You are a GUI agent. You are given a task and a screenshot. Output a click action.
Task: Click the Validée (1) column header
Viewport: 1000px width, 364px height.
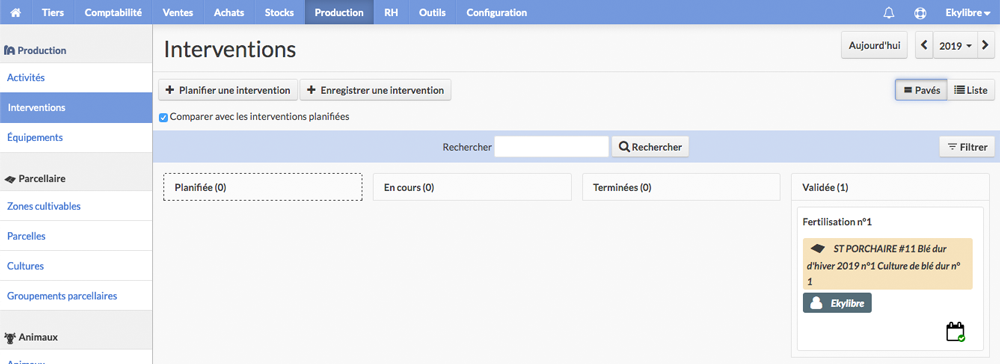(890, 187)
